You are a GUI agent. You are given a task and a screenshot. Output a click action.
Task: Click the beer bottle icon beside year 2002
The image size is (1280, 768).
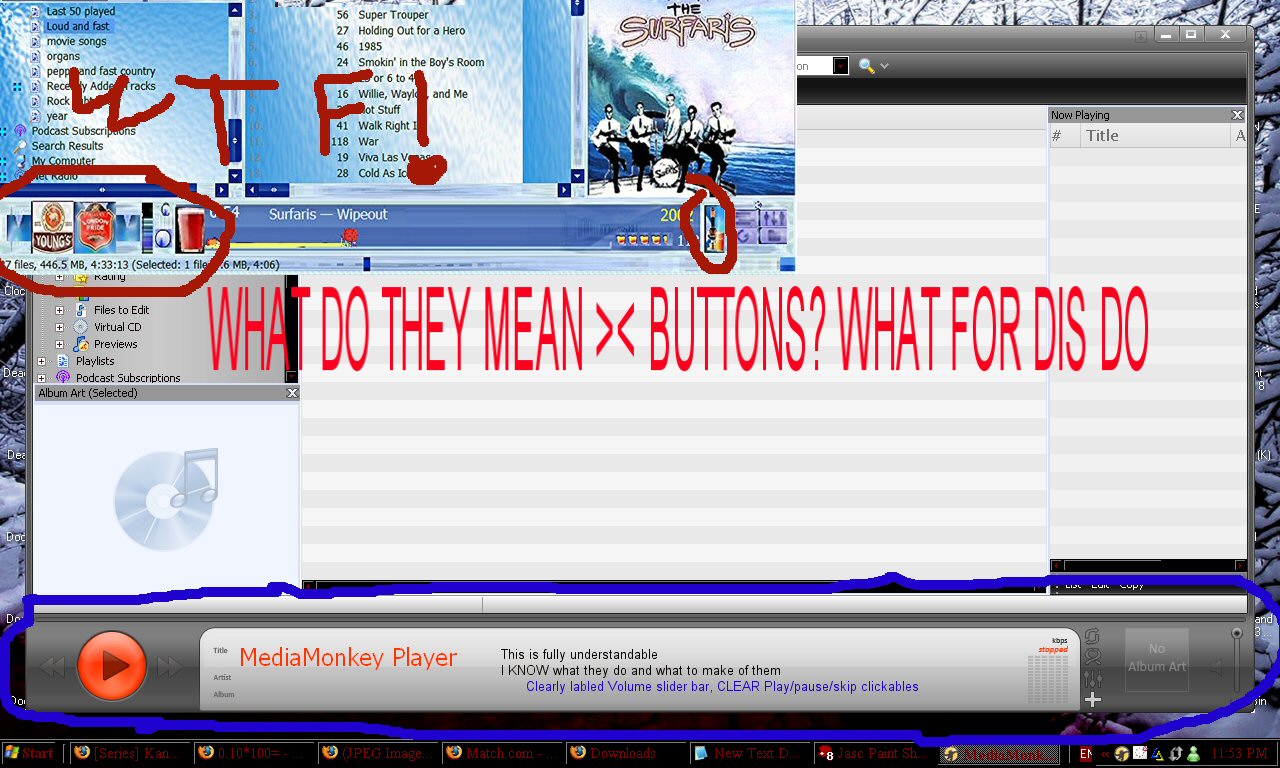[x=714, y=229]
